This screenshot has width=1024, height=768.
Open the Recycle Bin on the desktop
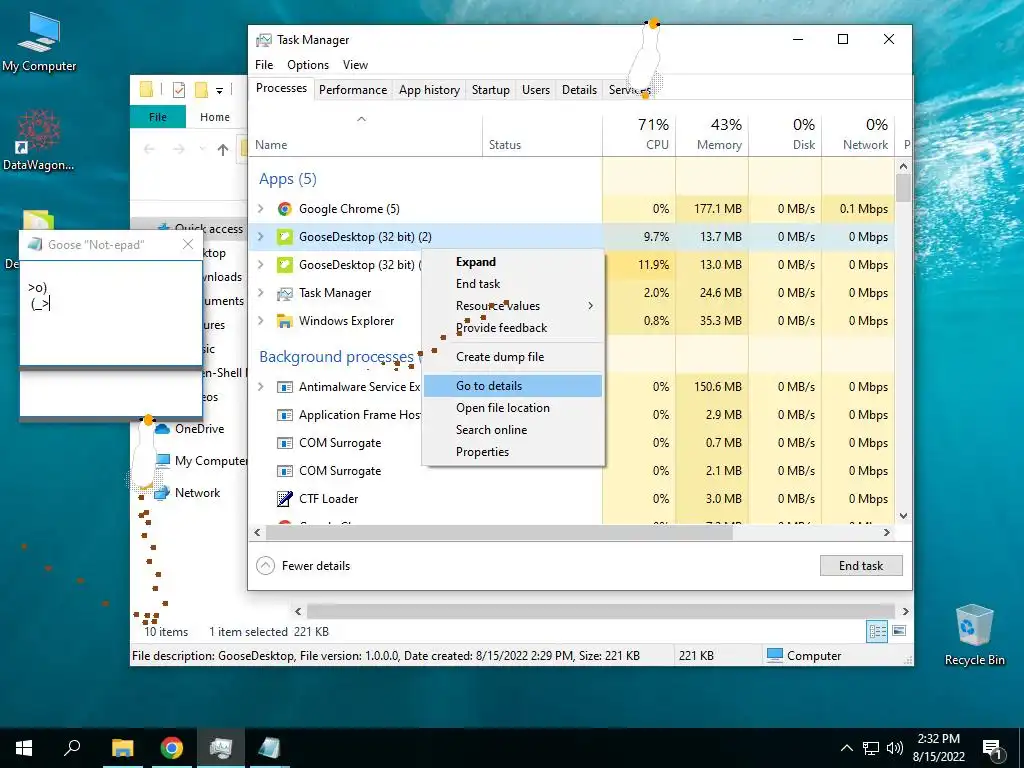click(x=974, y=635)
